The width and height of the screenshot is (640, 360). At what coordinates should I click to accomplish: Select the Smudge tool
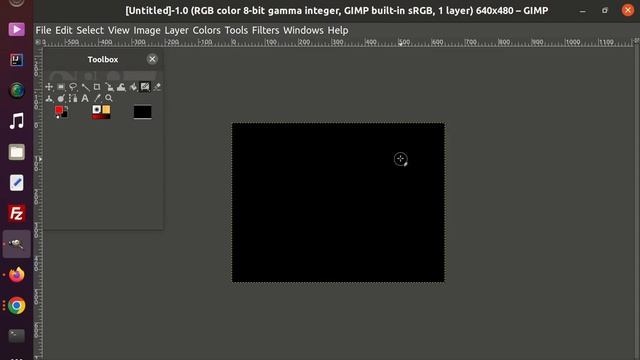(61, 98)
